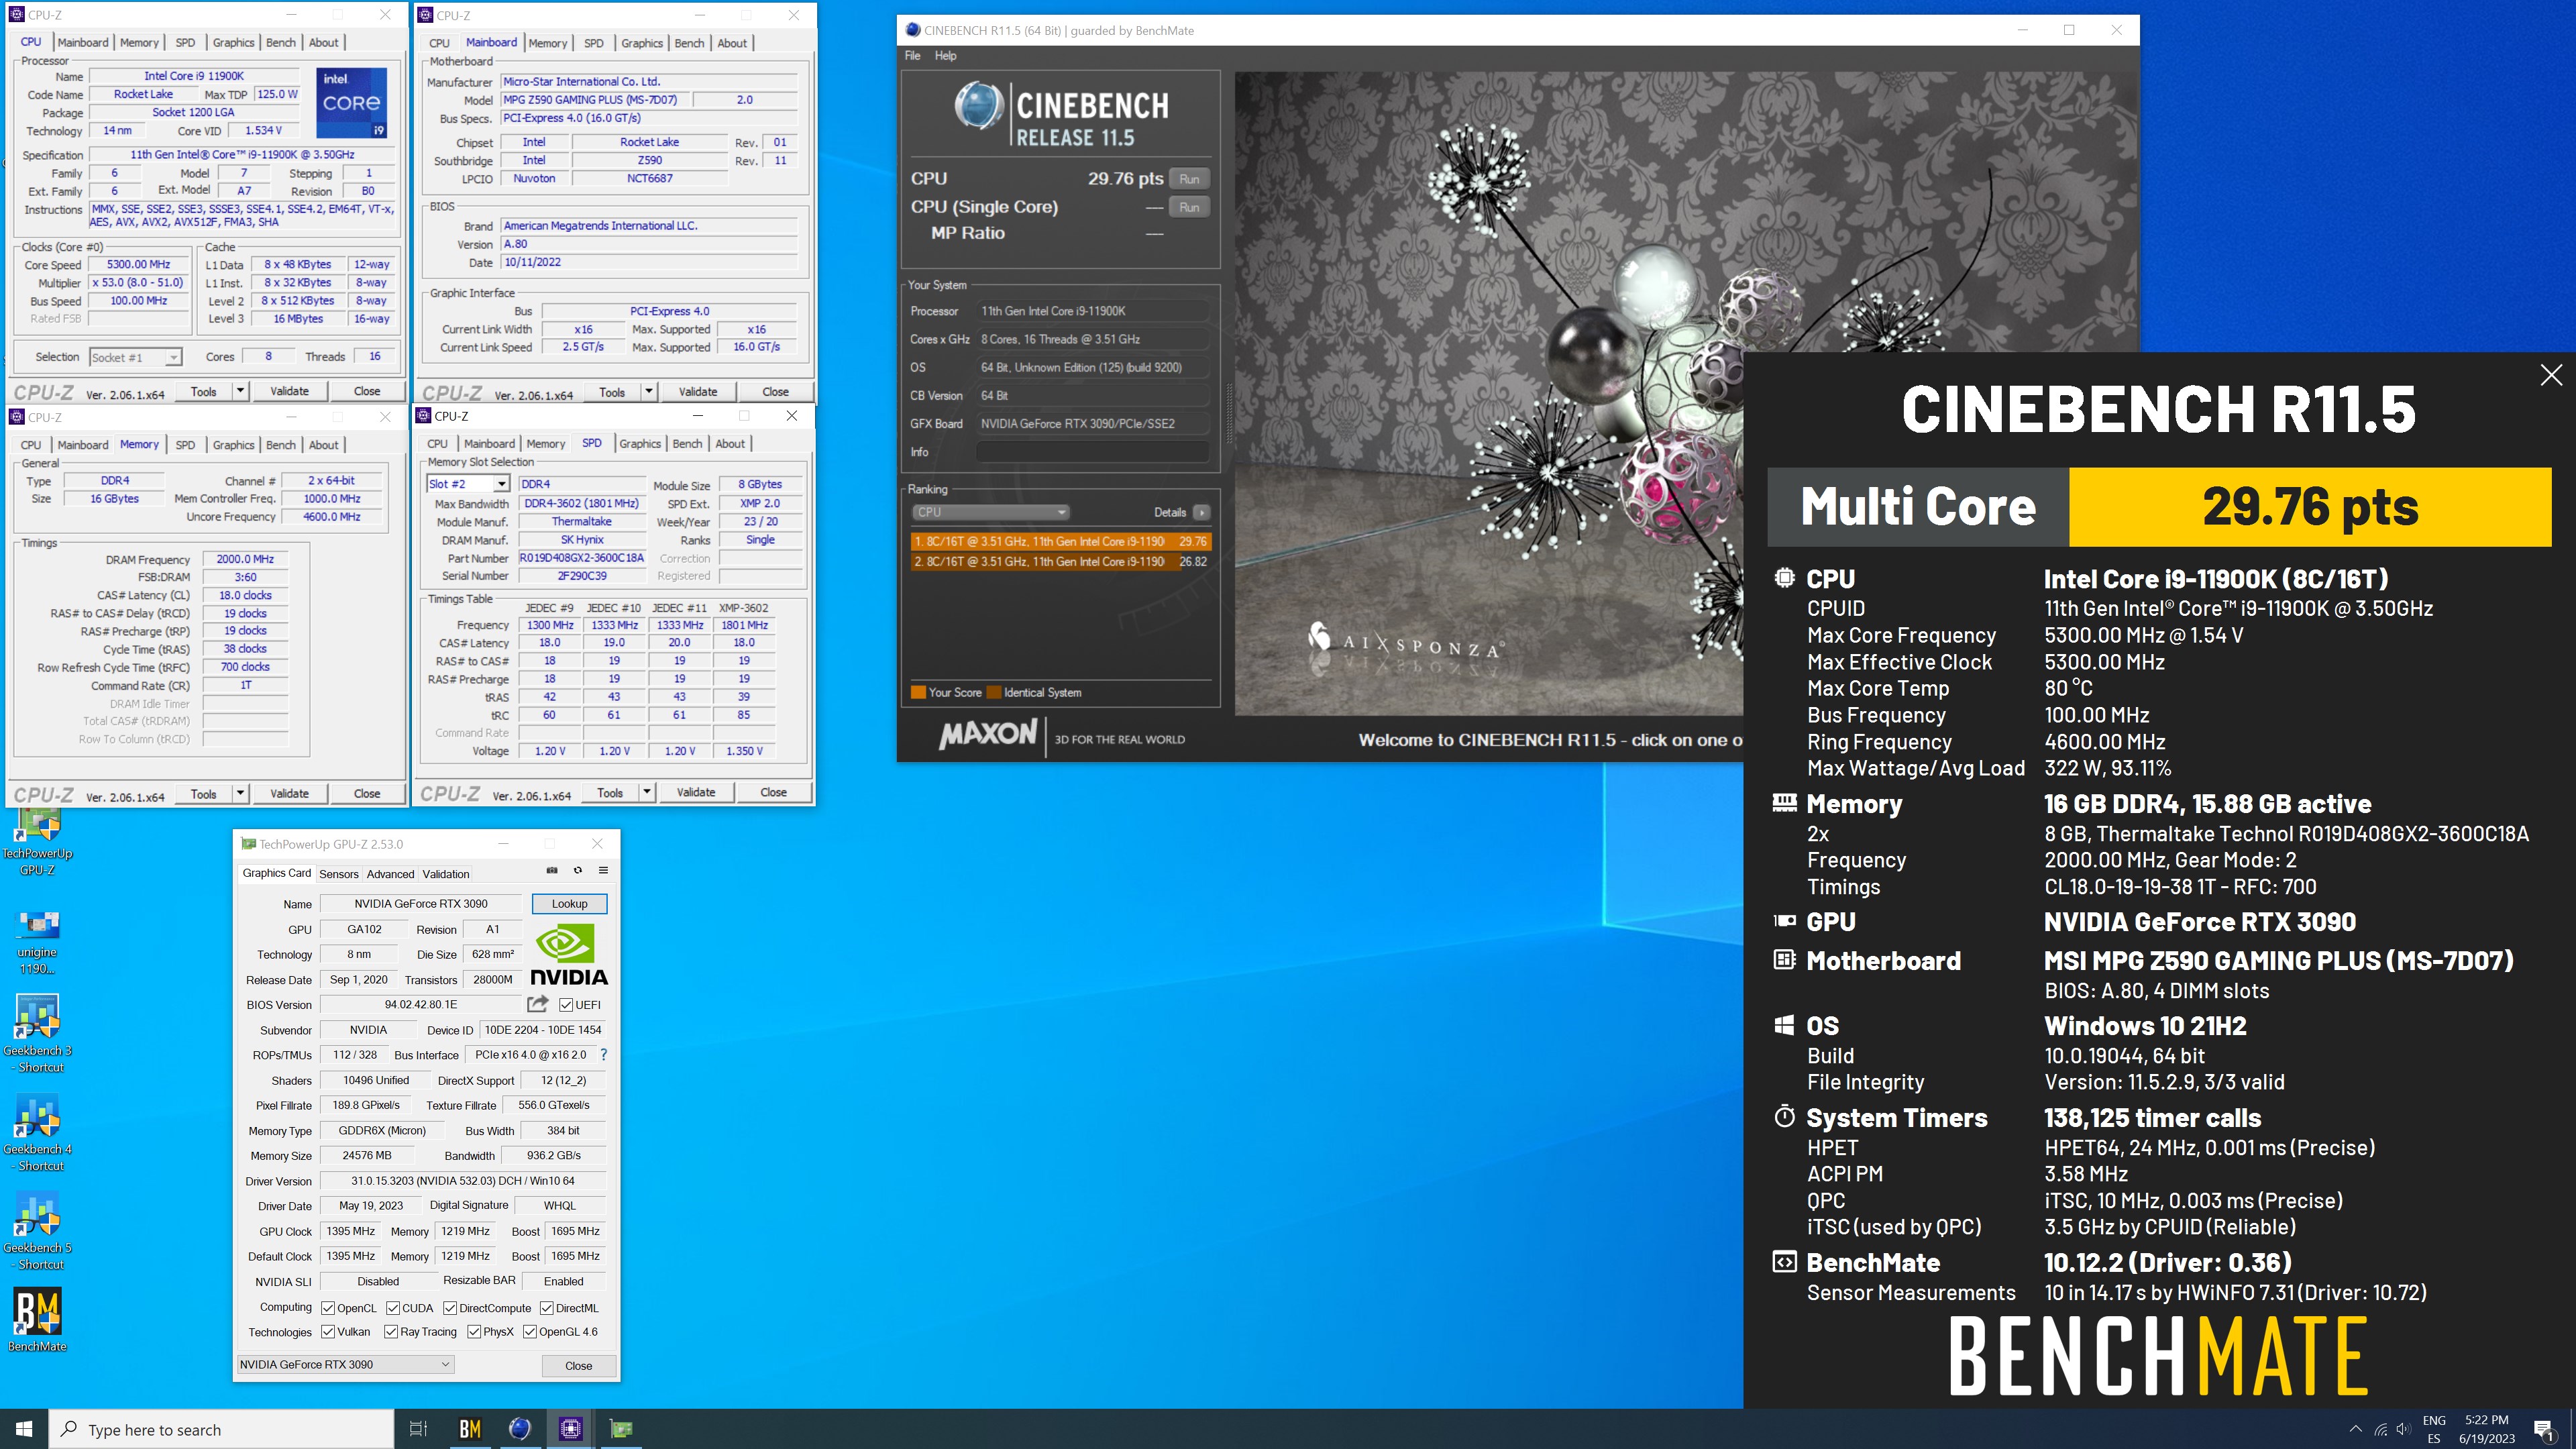Open the unigine 1190 desktop icon

click(38, 941)
